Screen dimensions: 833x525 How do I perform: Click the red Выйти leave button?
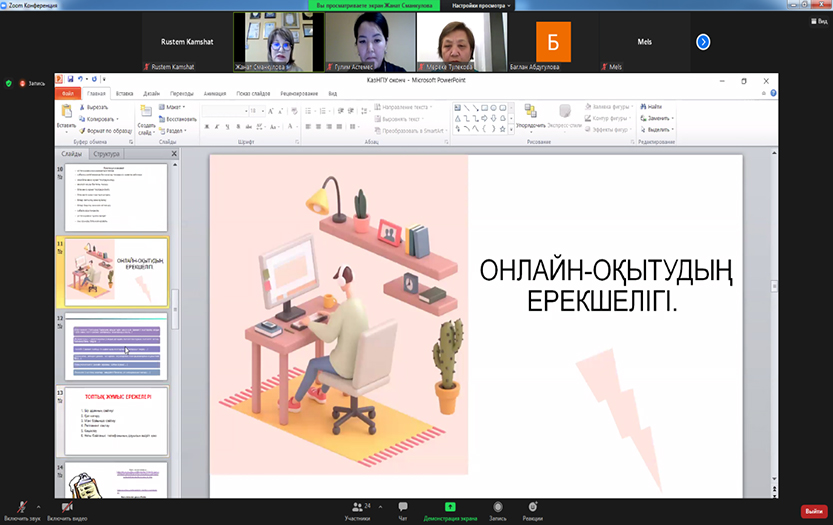pyautogui.click(x=813, y=511)
